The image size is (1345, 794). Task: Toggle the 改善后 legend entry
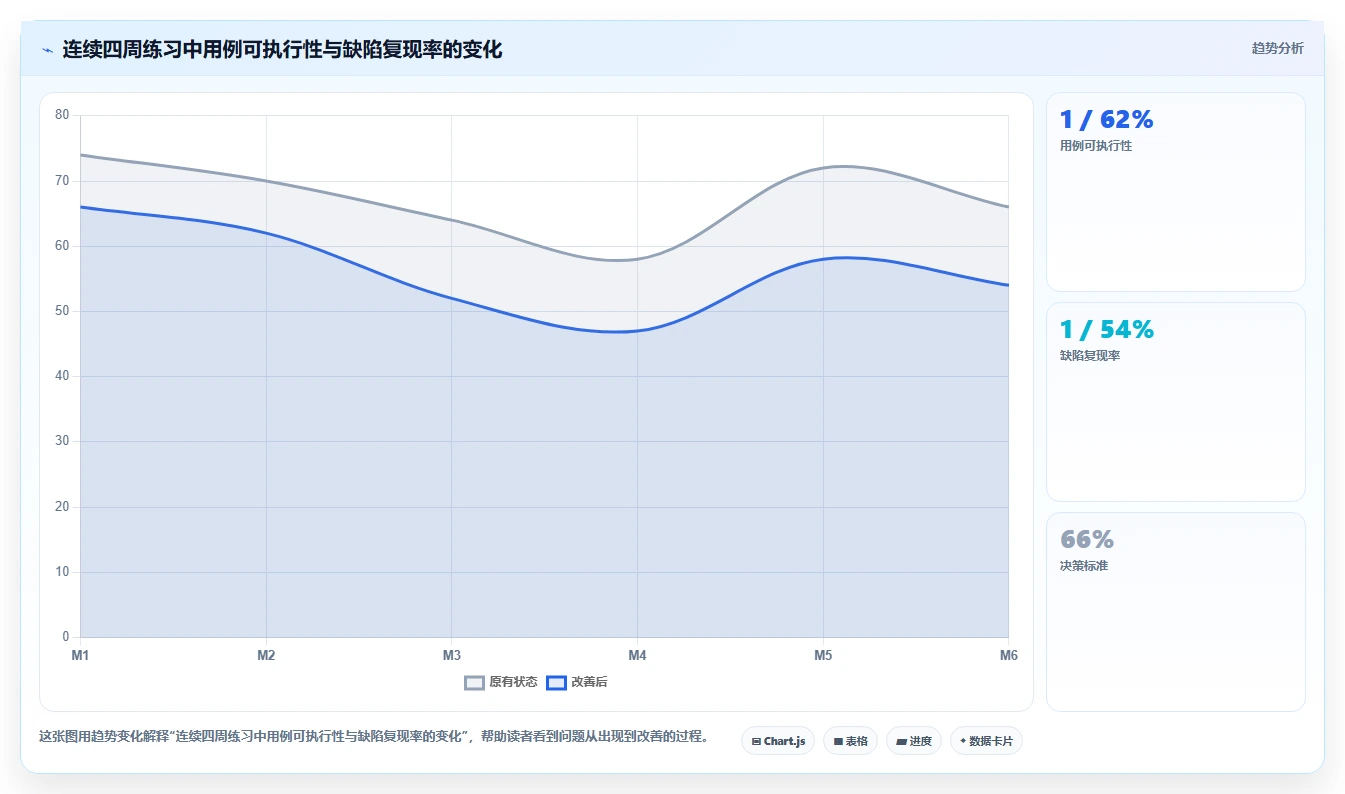pos(577,682)
